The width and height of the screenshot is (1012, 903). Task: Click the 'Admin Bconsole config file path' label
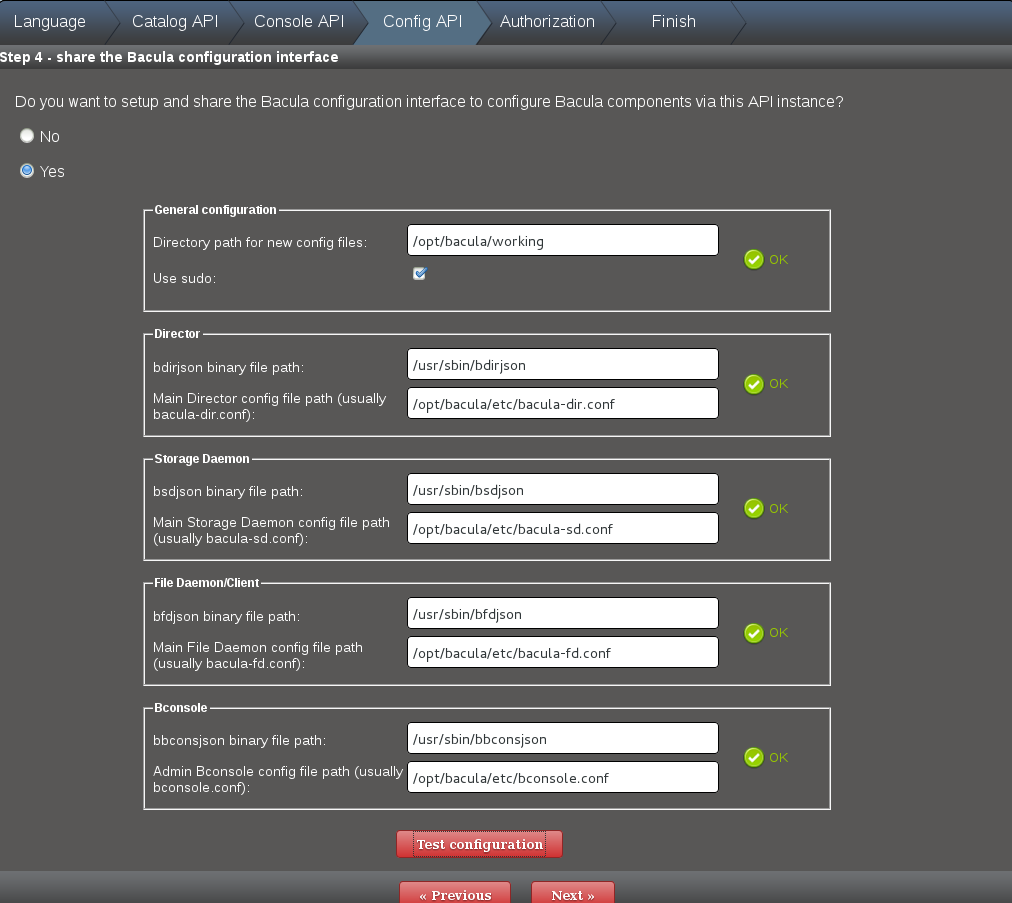point(278,779)
